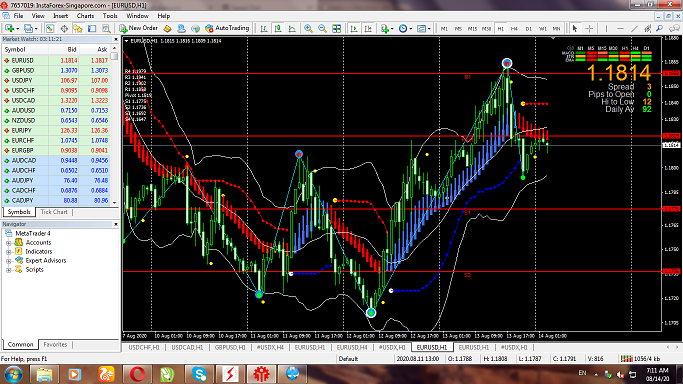Open the Indicators list dropdown
Screen dimensions: 683x384
tap(386, 28)
